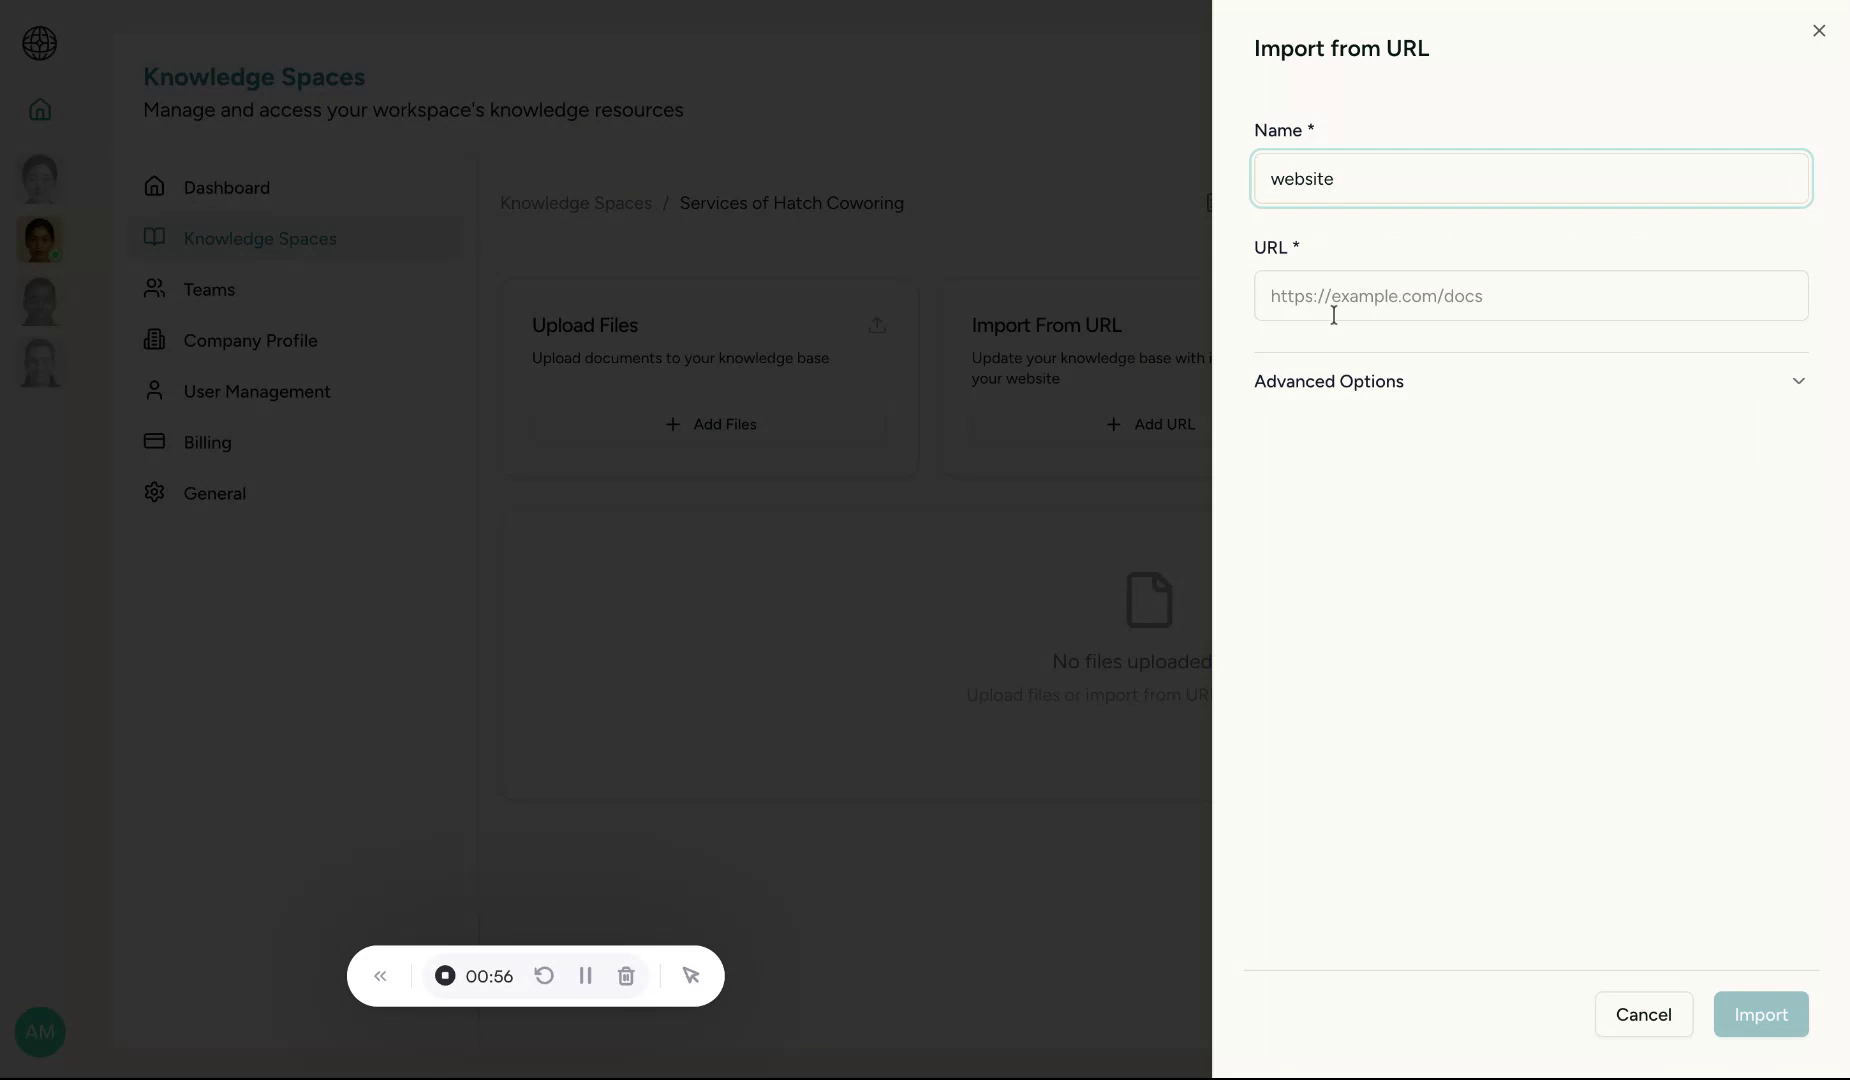Screen dimensions: 1850x1080
Task: Select the Teams icon in the sidebar
Action: (x=155, y=290)
